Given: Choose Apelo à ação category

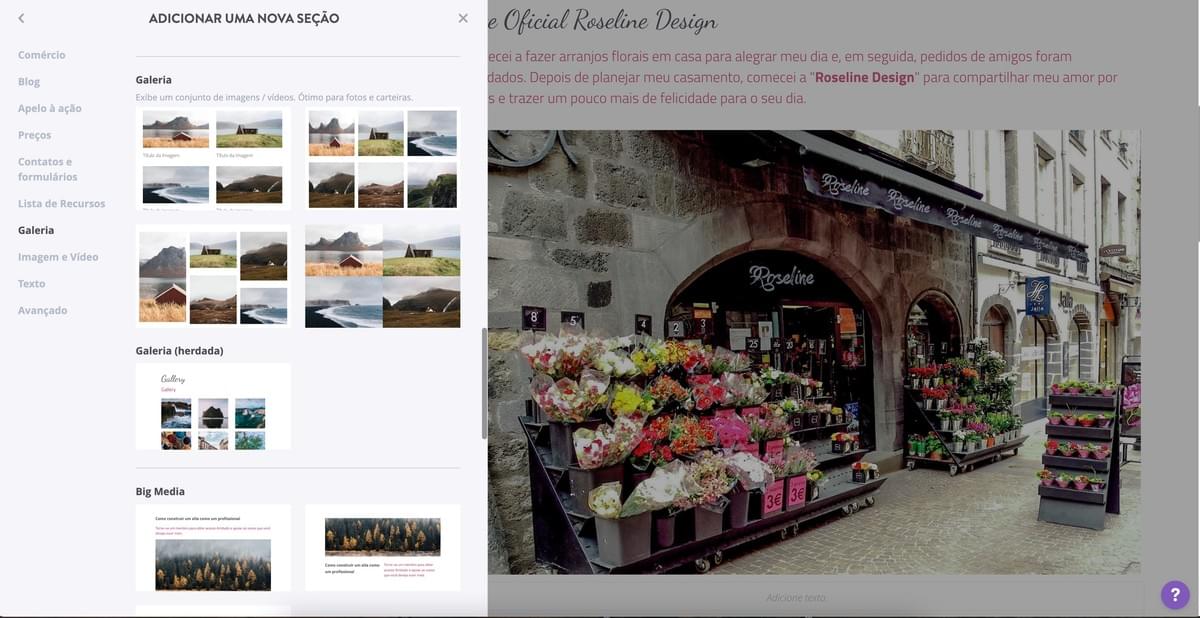Looking at the screenshot, I should tap(50, 108).
